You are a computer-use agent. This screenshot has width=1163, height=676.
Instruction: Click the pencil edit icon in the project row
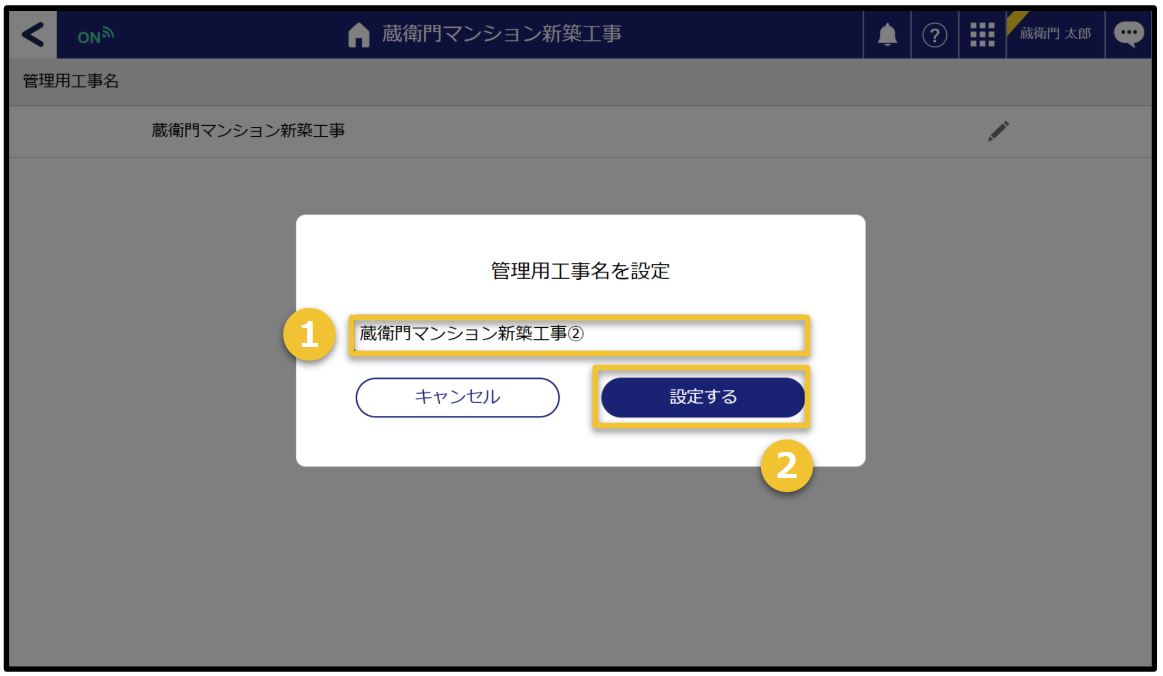tap(998, 131)
